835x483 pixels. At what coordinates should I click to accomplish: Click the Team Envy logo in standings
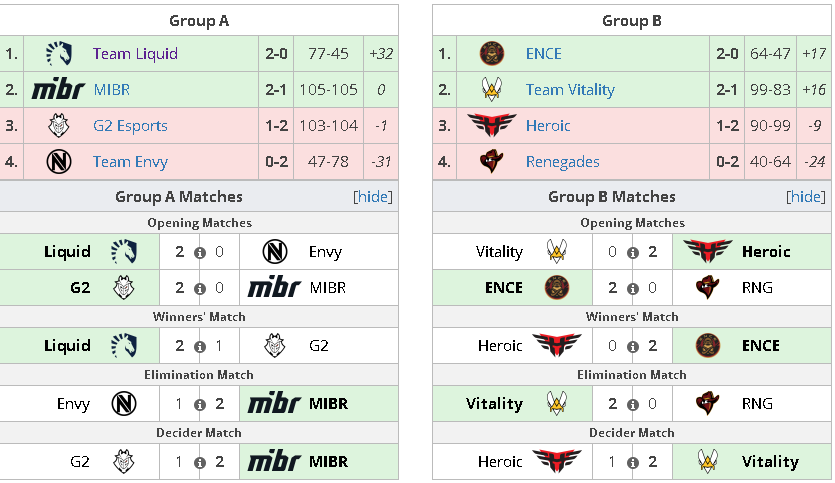point(58,162)
